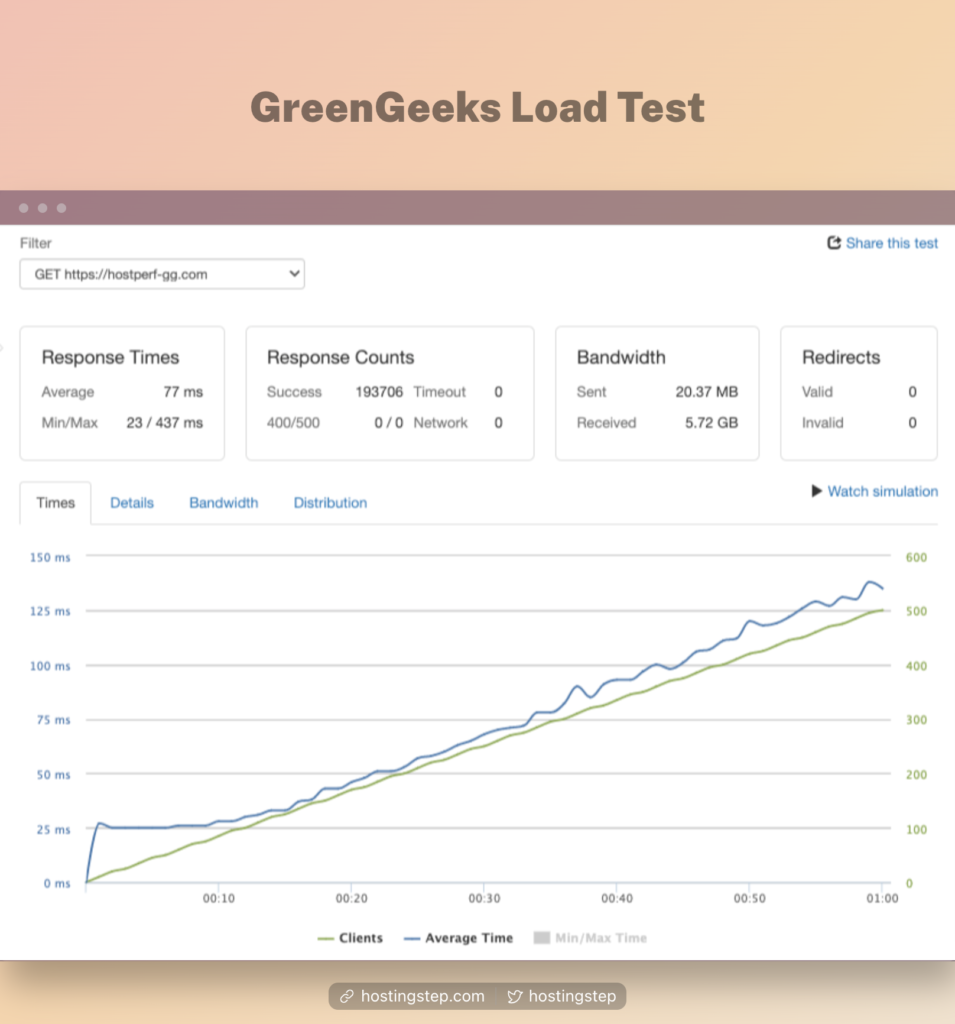955x1024 pixels.
Task: Click the third window dot in the title bar
Action: point(61,208)
